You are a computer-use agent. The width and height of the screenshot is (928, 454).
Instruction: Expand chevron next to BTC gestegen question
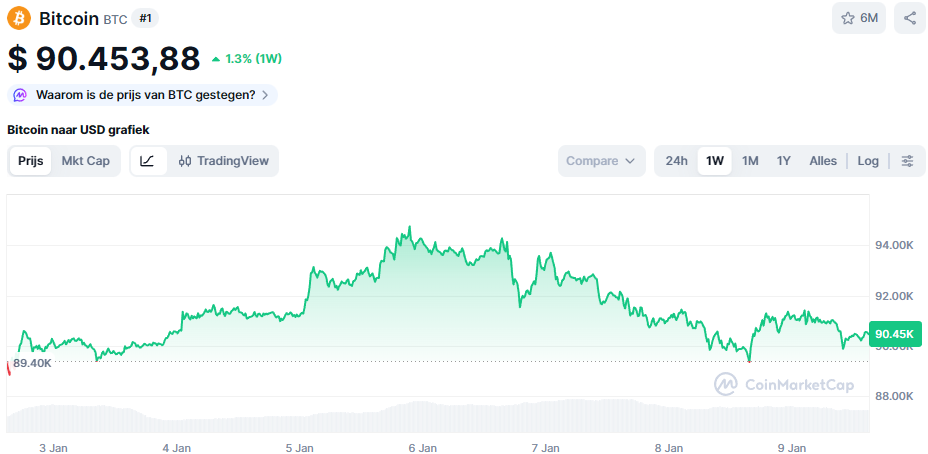pos(265,95)
